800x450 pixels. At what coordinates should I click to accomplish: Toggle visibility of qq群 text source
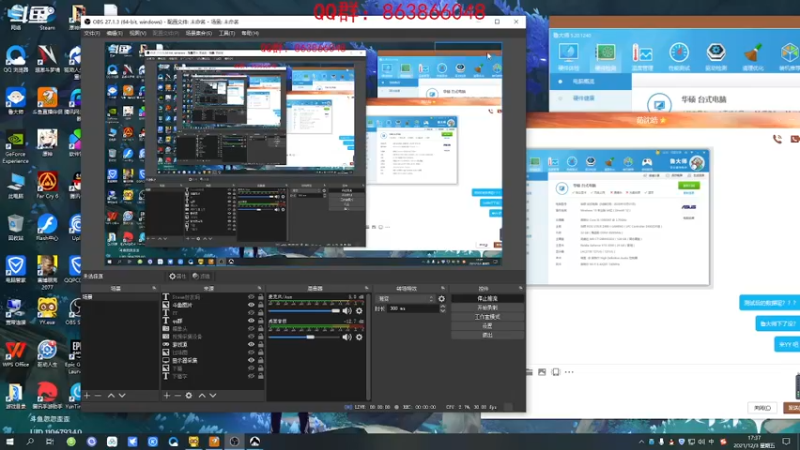click(x=251, y=321)
